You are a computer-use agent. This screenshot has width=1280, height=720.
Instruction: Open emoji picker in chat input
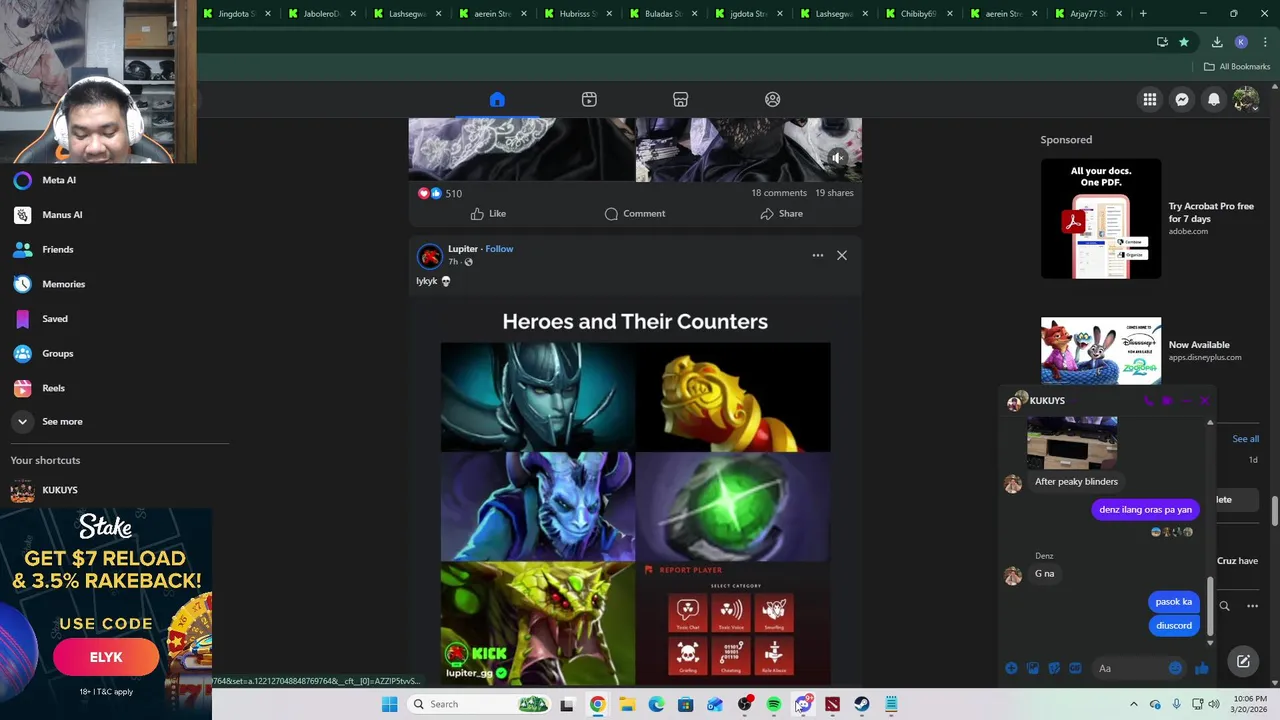click(x=1175, y=668)
